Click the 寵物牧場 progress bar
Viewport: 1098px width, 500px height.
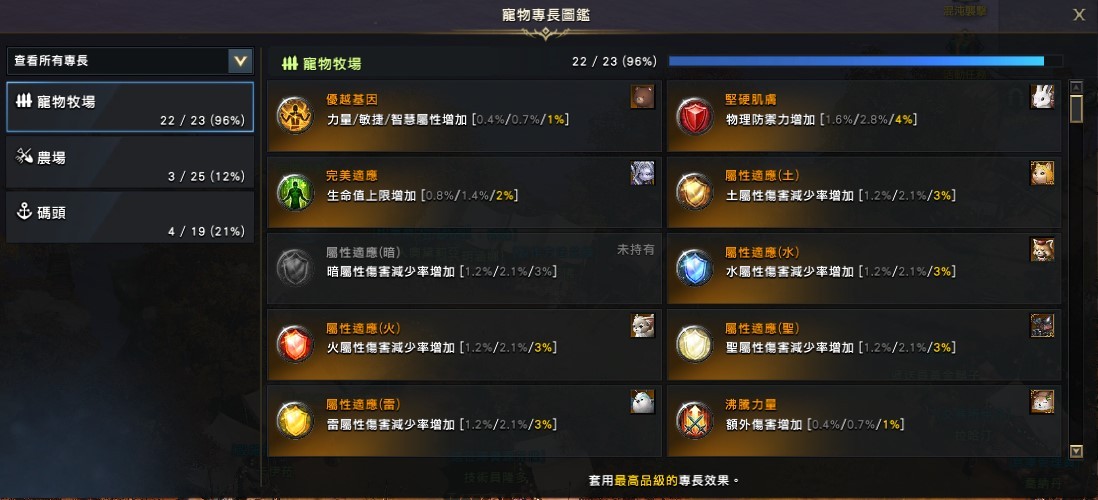coord(866,61)
